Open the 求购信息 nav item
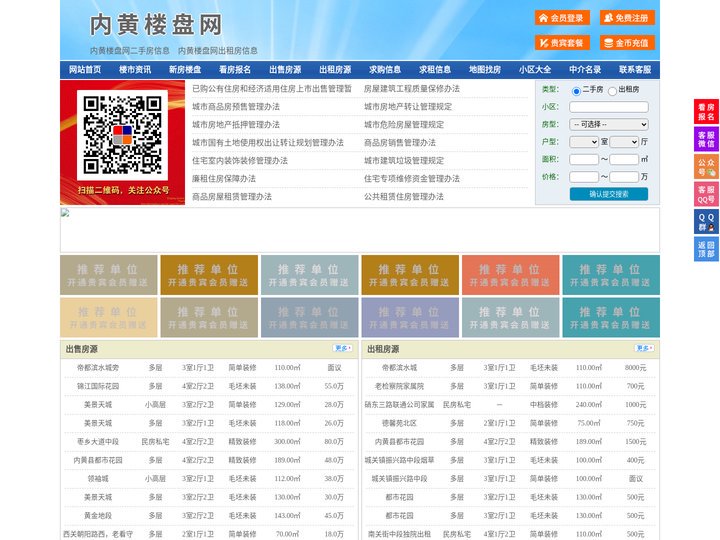This screenshot has width=720, height=540. click(x=385, y=70)
